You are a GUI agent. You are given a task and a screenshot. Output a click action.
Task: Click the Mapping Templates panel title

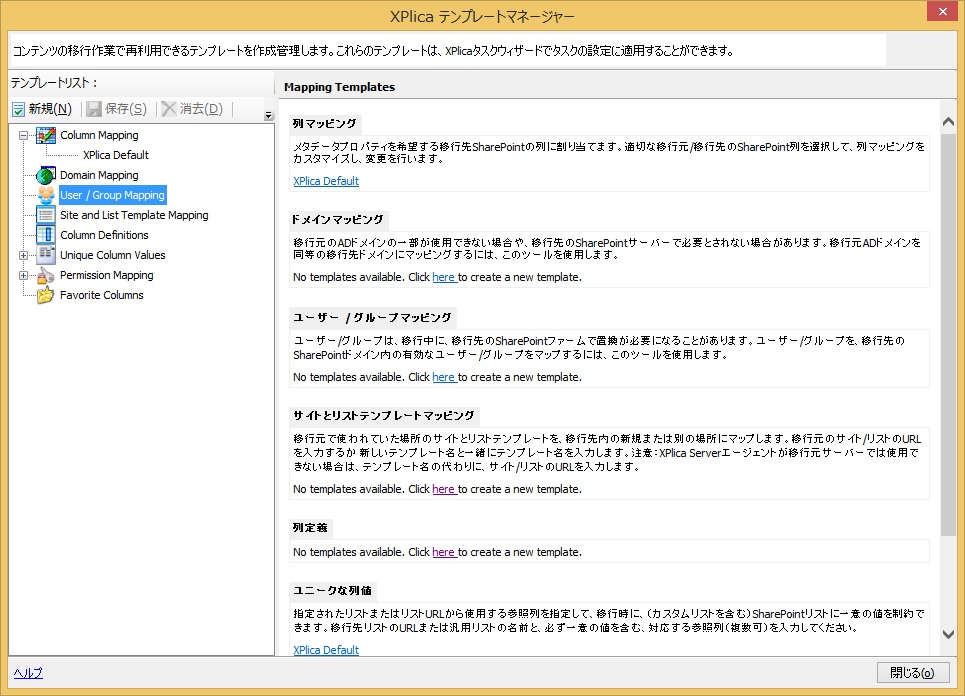pos(340,87)
